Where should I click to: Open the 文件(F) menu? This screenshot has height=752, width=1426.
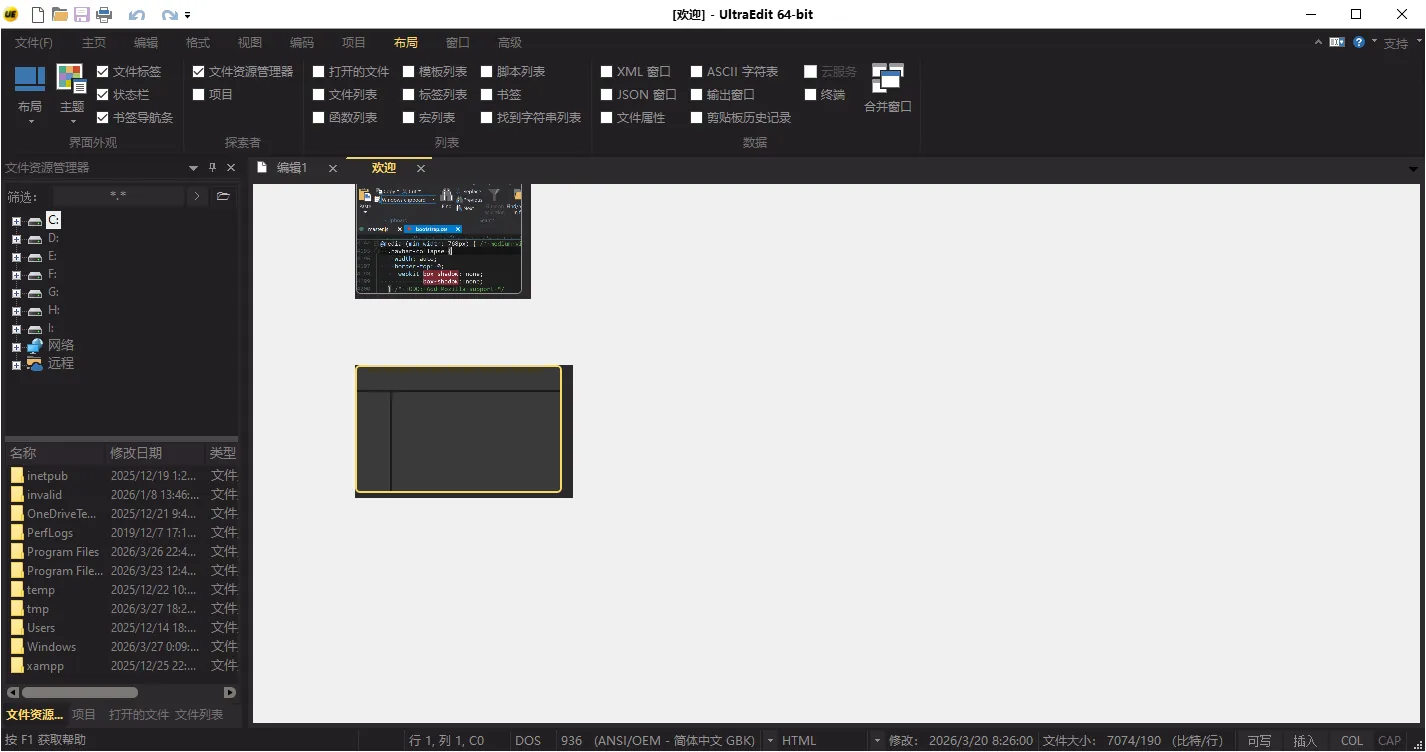click(x=34, y=43)
